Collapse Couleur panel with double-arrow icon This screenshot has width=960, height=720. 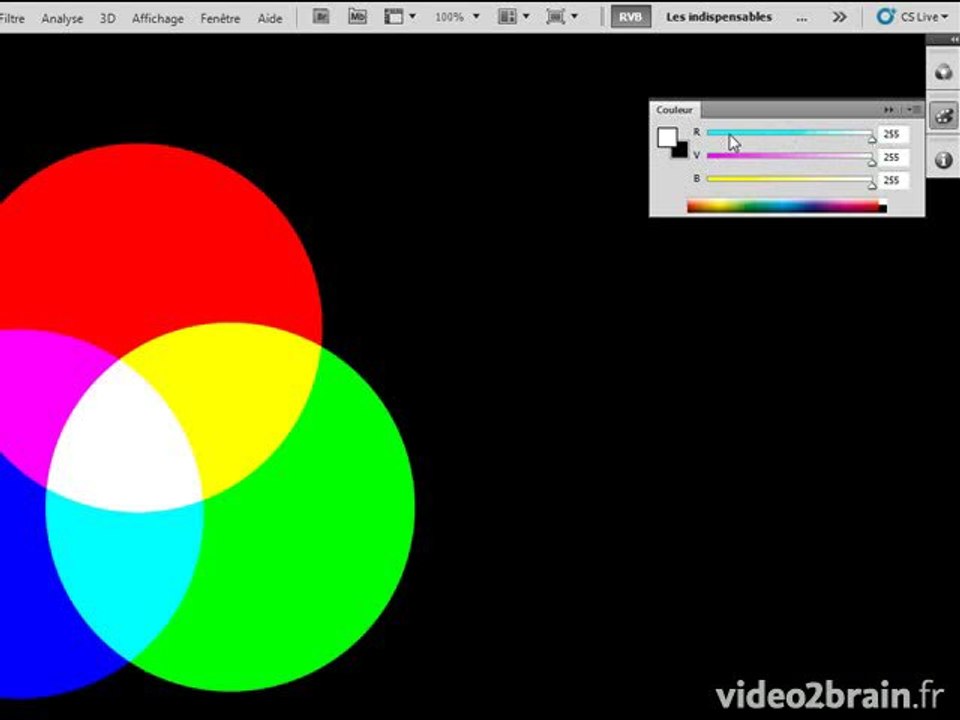pyautogui.click(x=888, y=110)
